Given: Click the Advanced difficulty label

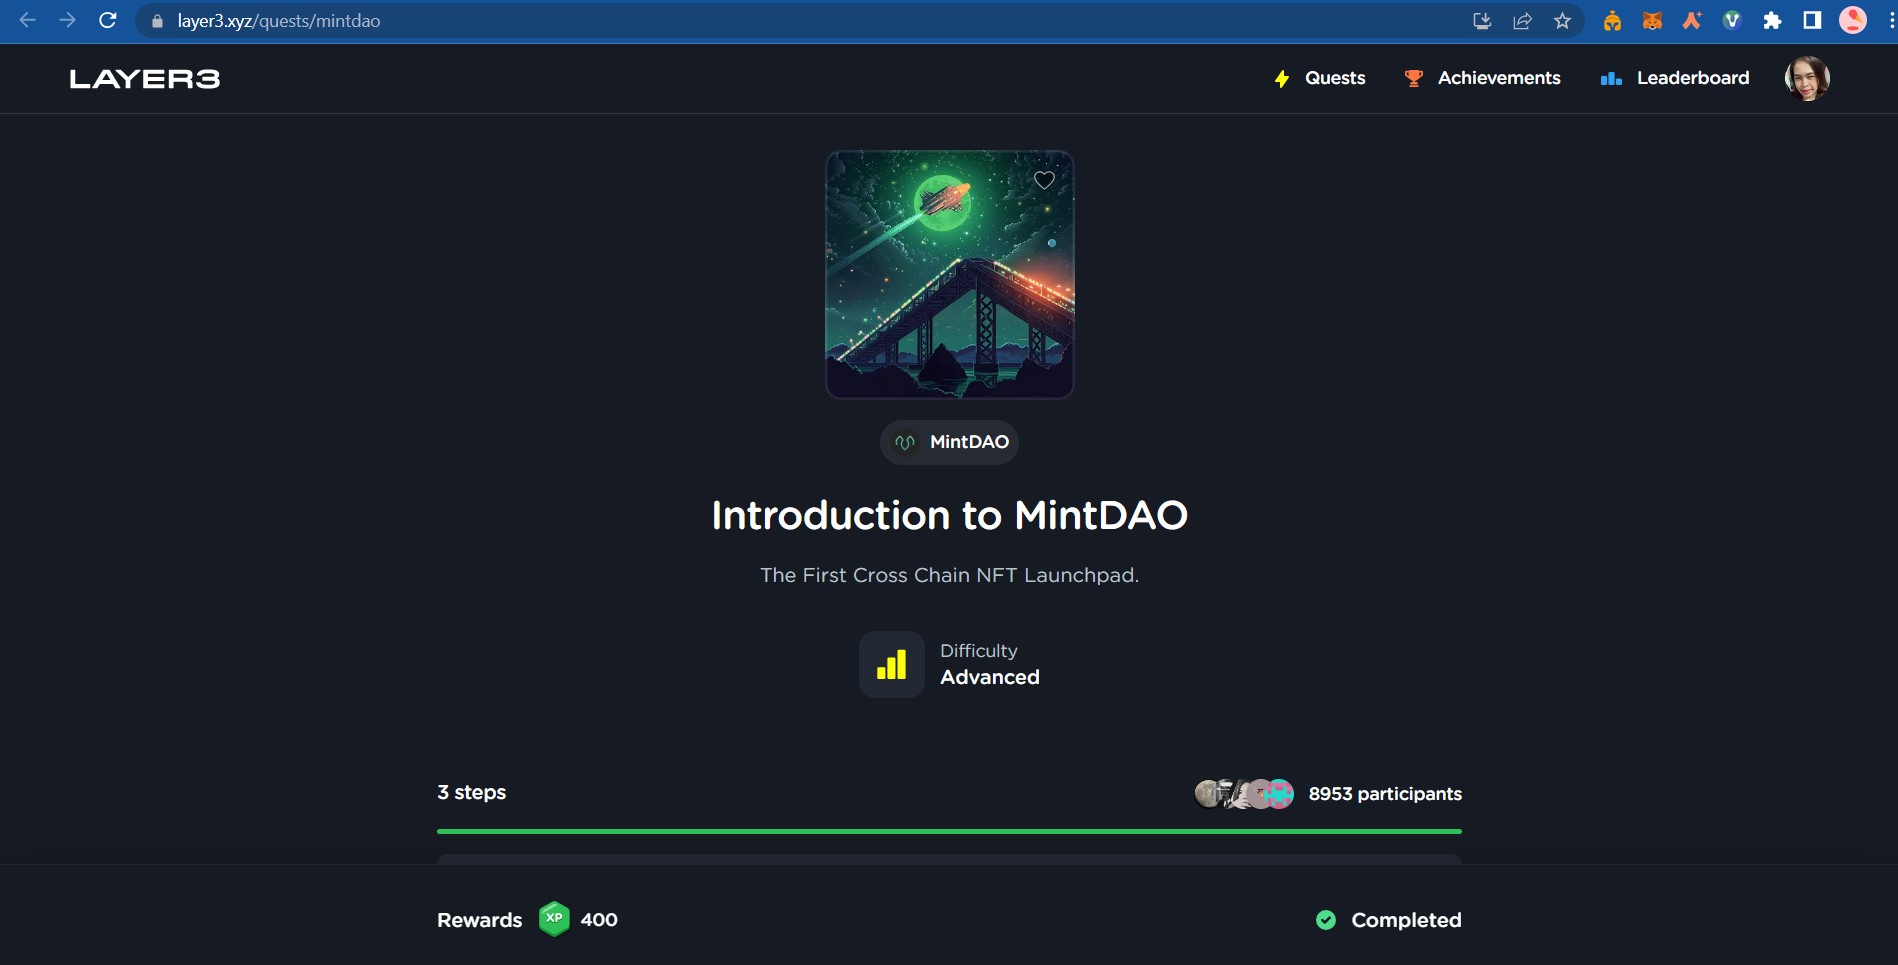Looking at the screenshot, I should pos(990,677).
